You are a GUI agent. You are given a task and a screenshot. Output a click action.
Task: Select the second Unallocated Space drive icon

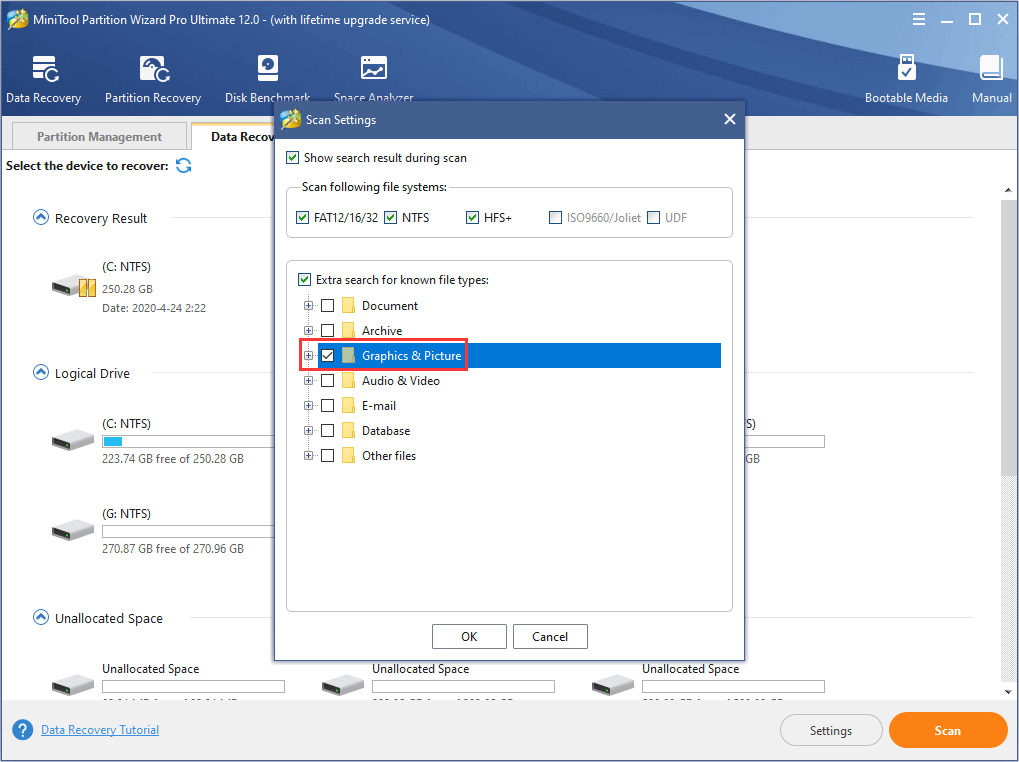[x=343, y=685]
